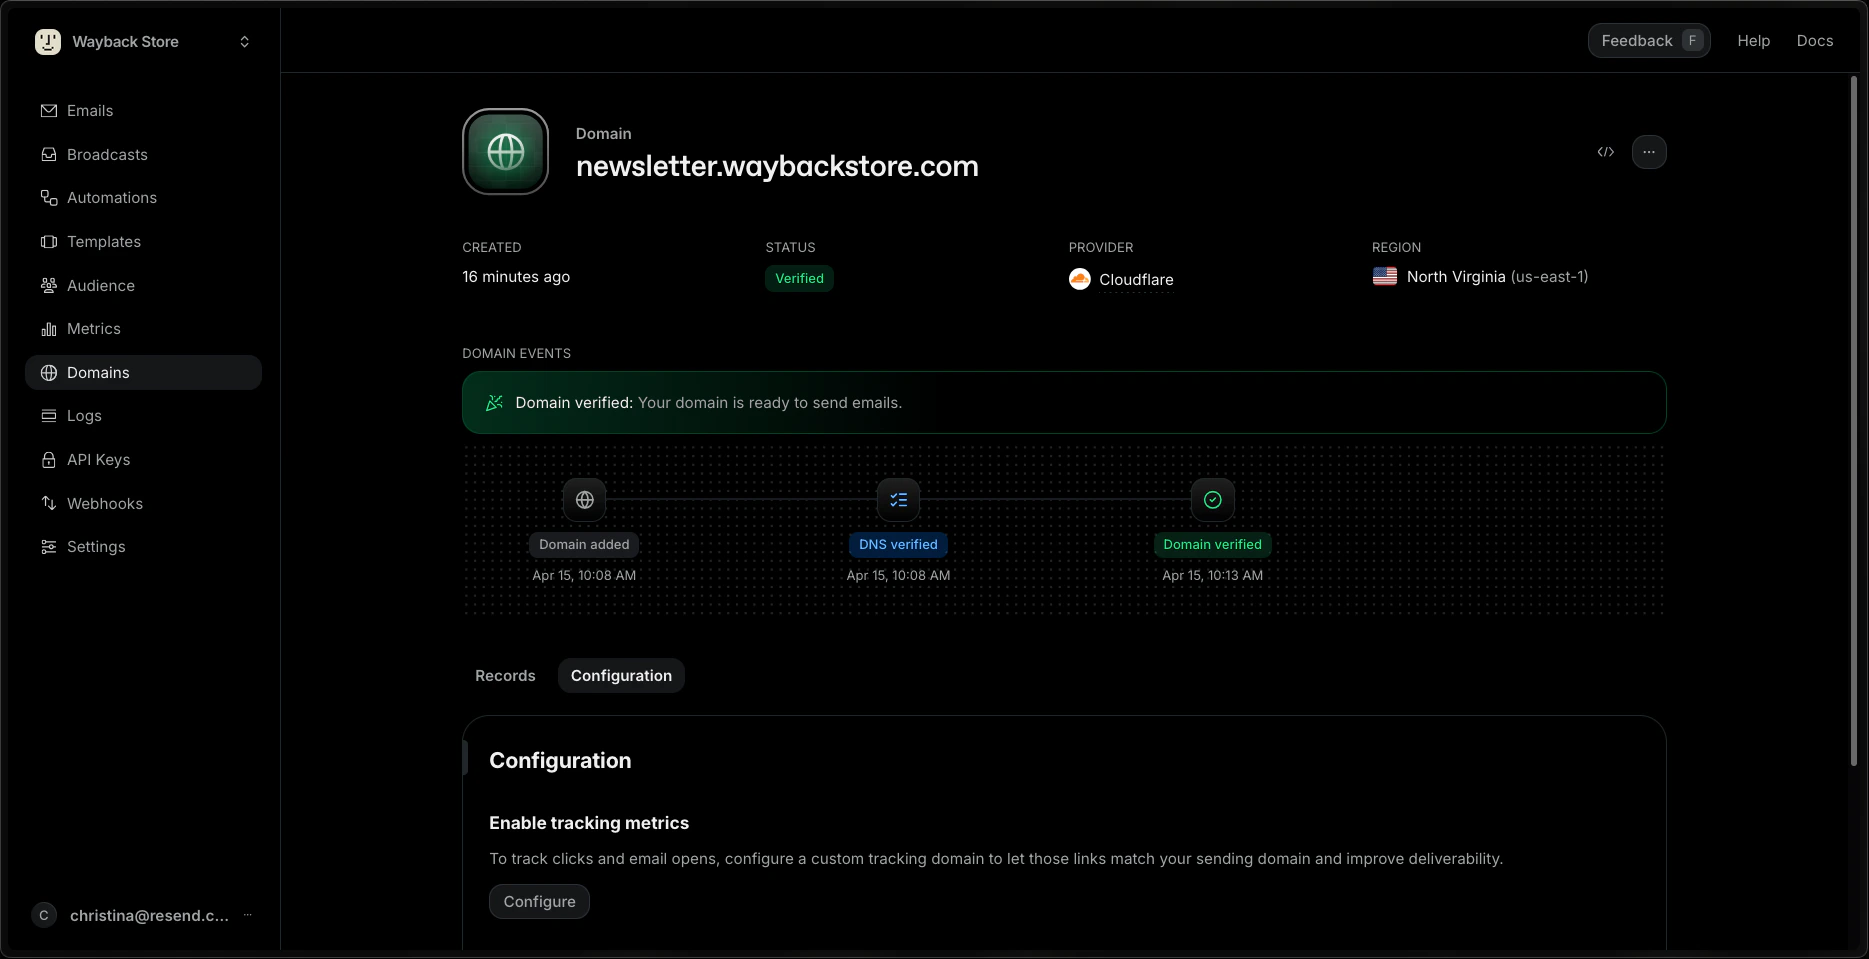Image resolution: width=1869 pixels, height=959 pixels.
Task: Click the Configure tracking button
Action: [538, 901]
